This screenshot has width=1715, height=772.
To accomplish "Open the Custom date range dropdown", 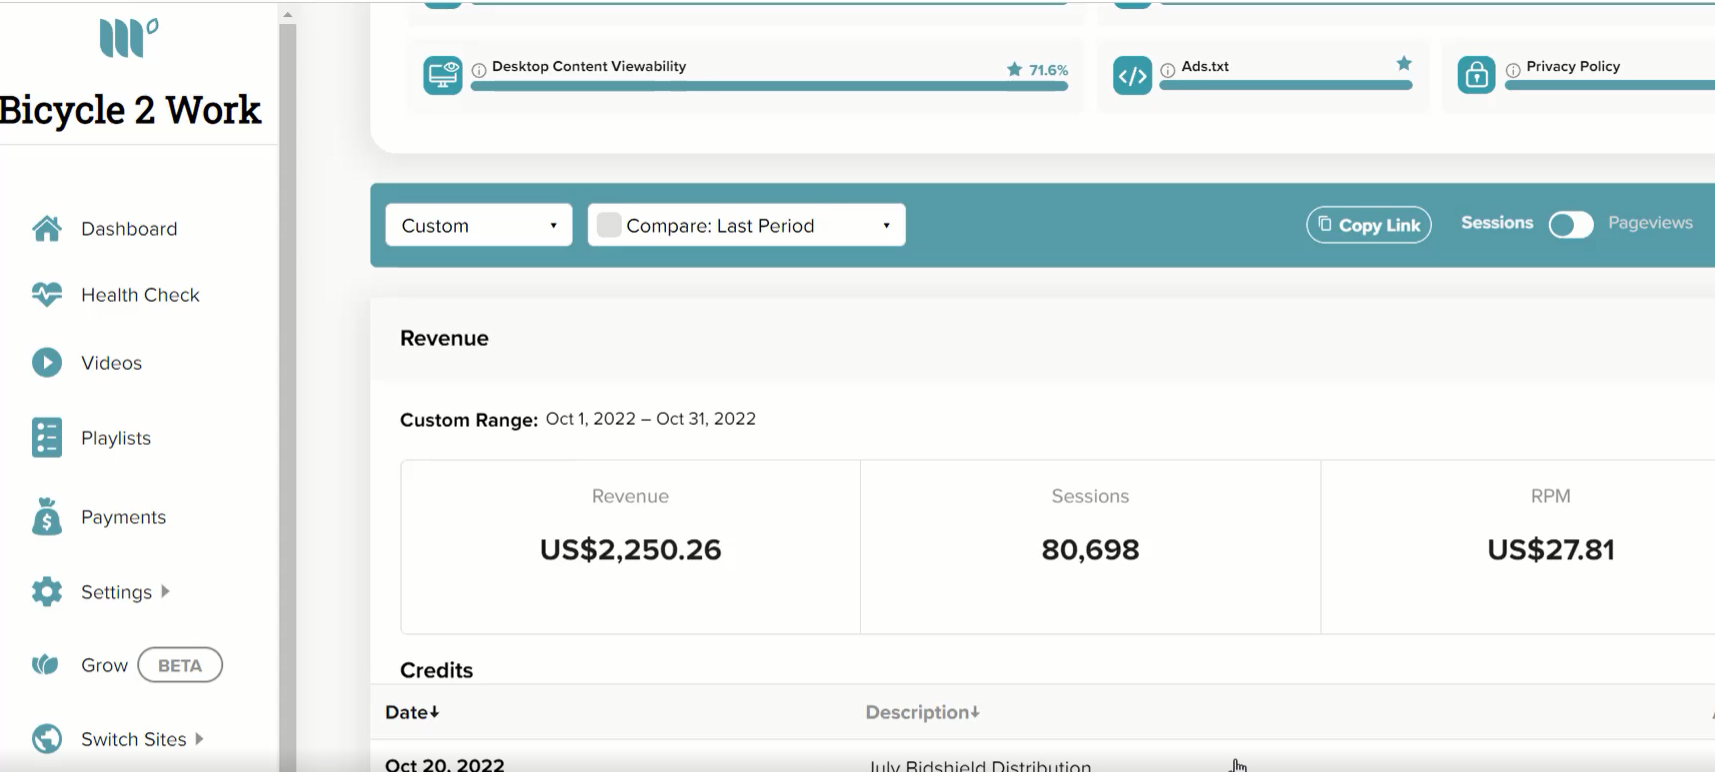I will tap(479, 225).
